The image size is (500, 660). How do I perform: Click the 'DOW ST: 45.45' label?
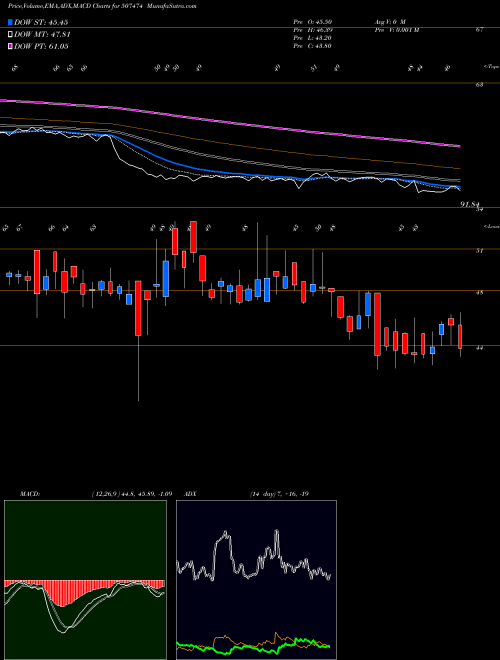click(41, 22)
